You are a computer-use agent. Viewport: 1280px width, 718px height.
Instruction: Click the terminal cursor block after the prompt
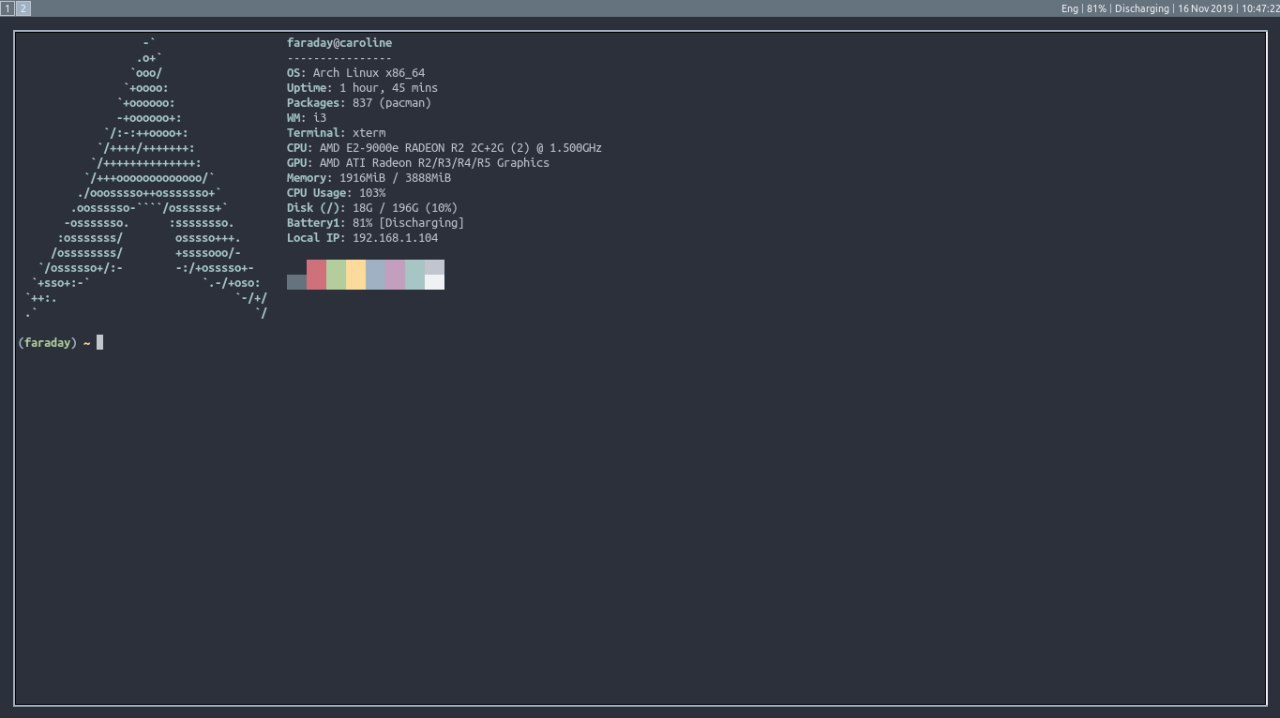100,343
